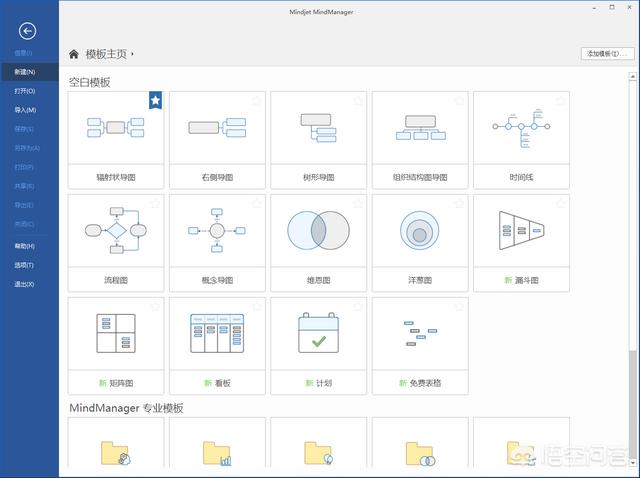Image resolution: width=640 pixels, height=478 pixels.
Task: Favorite the 流程图 template star
Action: [156, 203]
